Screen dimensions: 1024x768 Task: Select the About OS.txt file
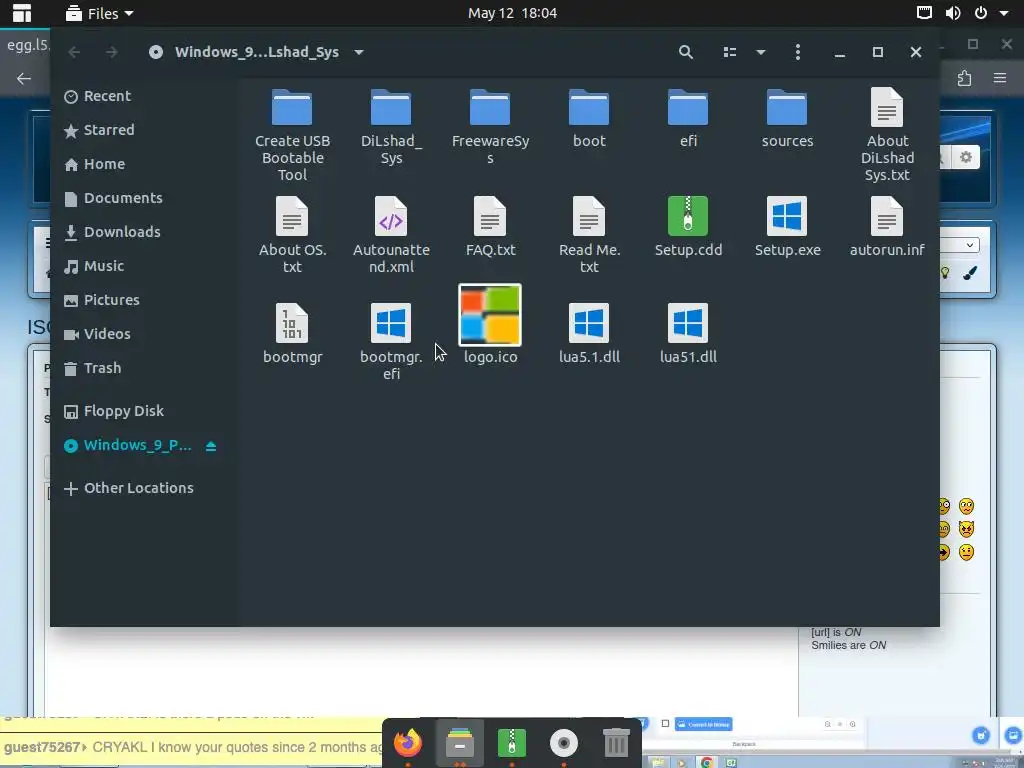click(x=292, y=234)
